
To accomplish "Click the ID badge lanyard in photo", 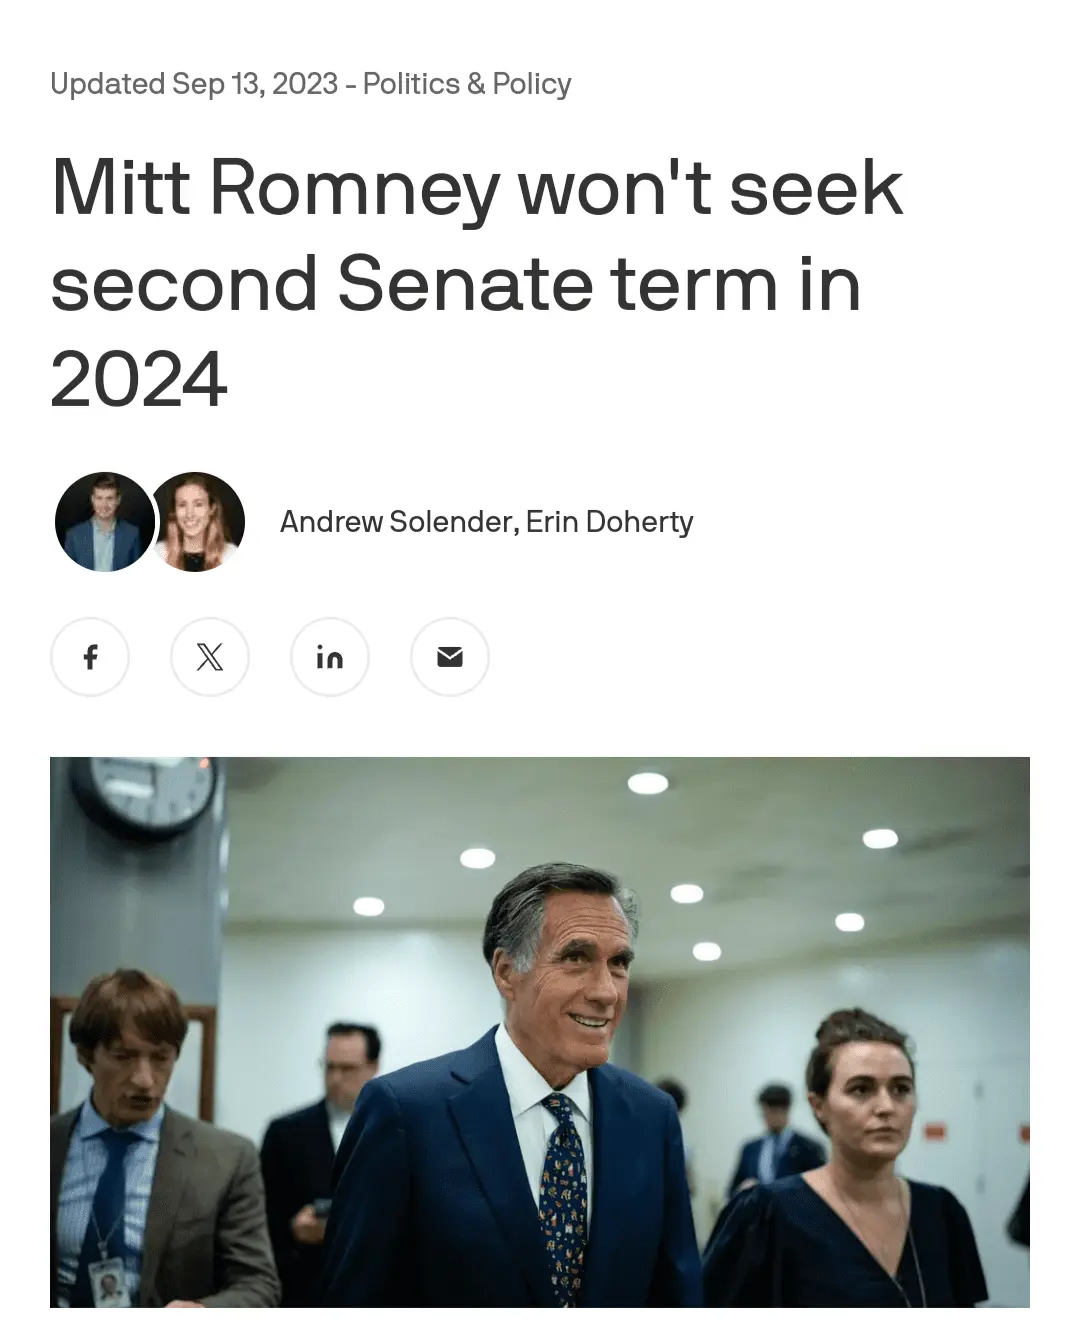I will (x=106, y=1270).
